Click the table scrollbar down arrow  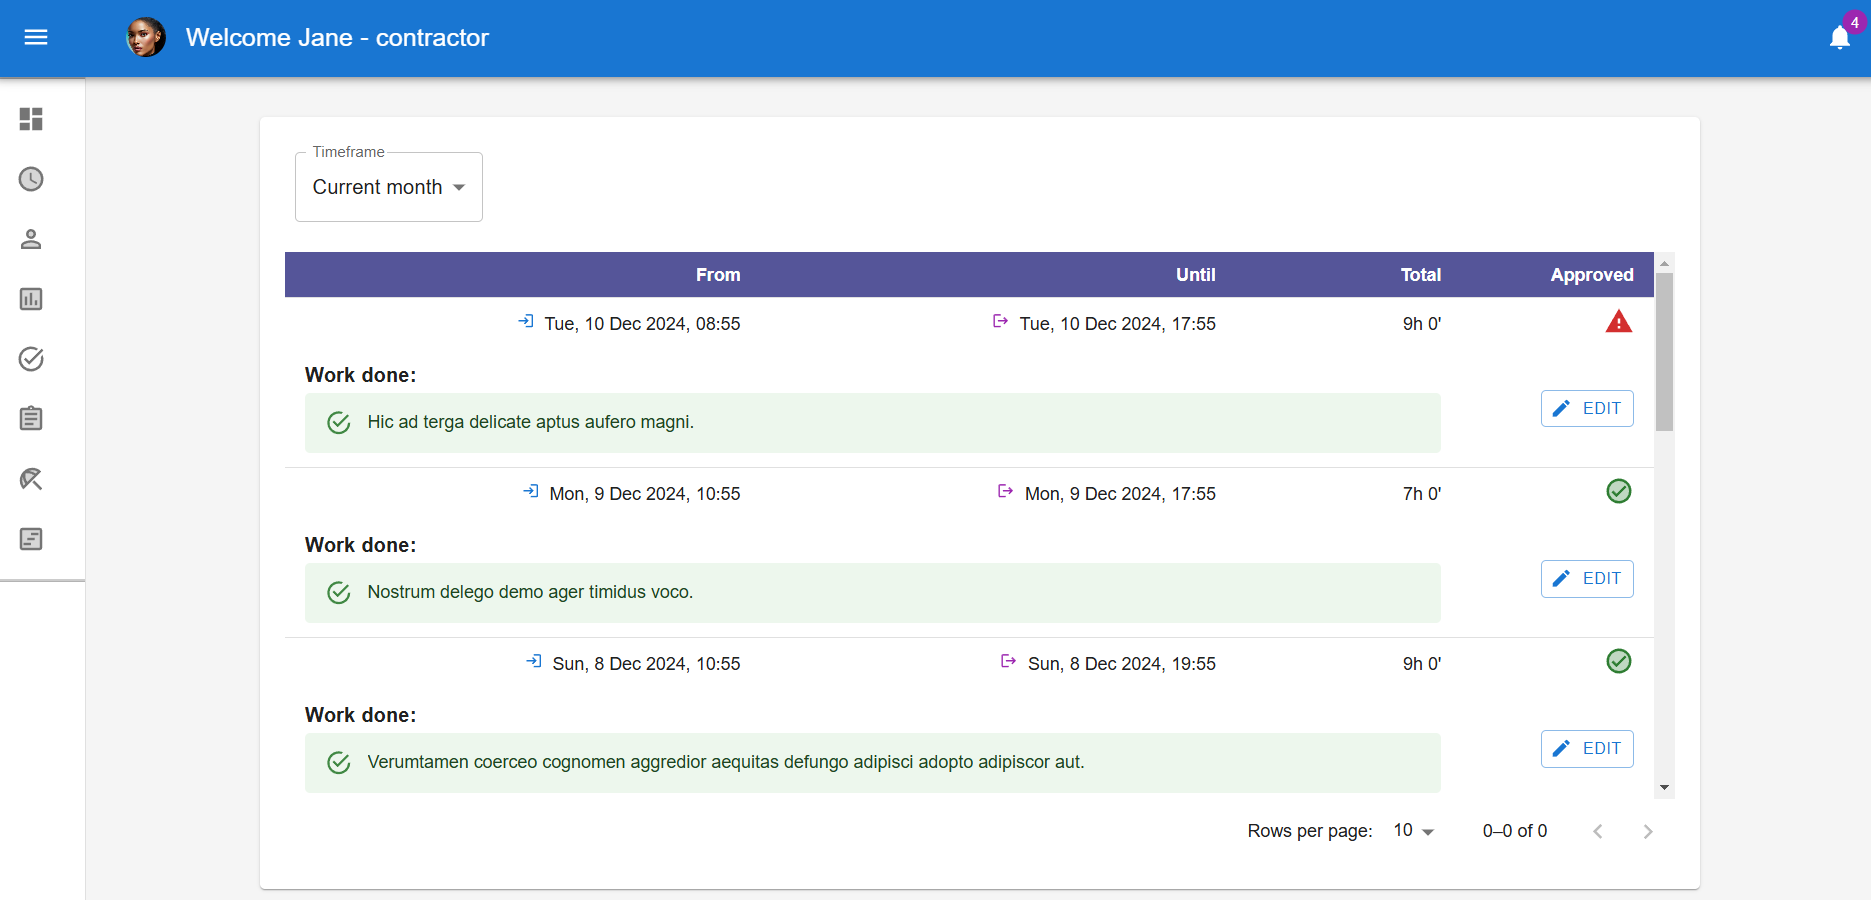coord(1664,788)
